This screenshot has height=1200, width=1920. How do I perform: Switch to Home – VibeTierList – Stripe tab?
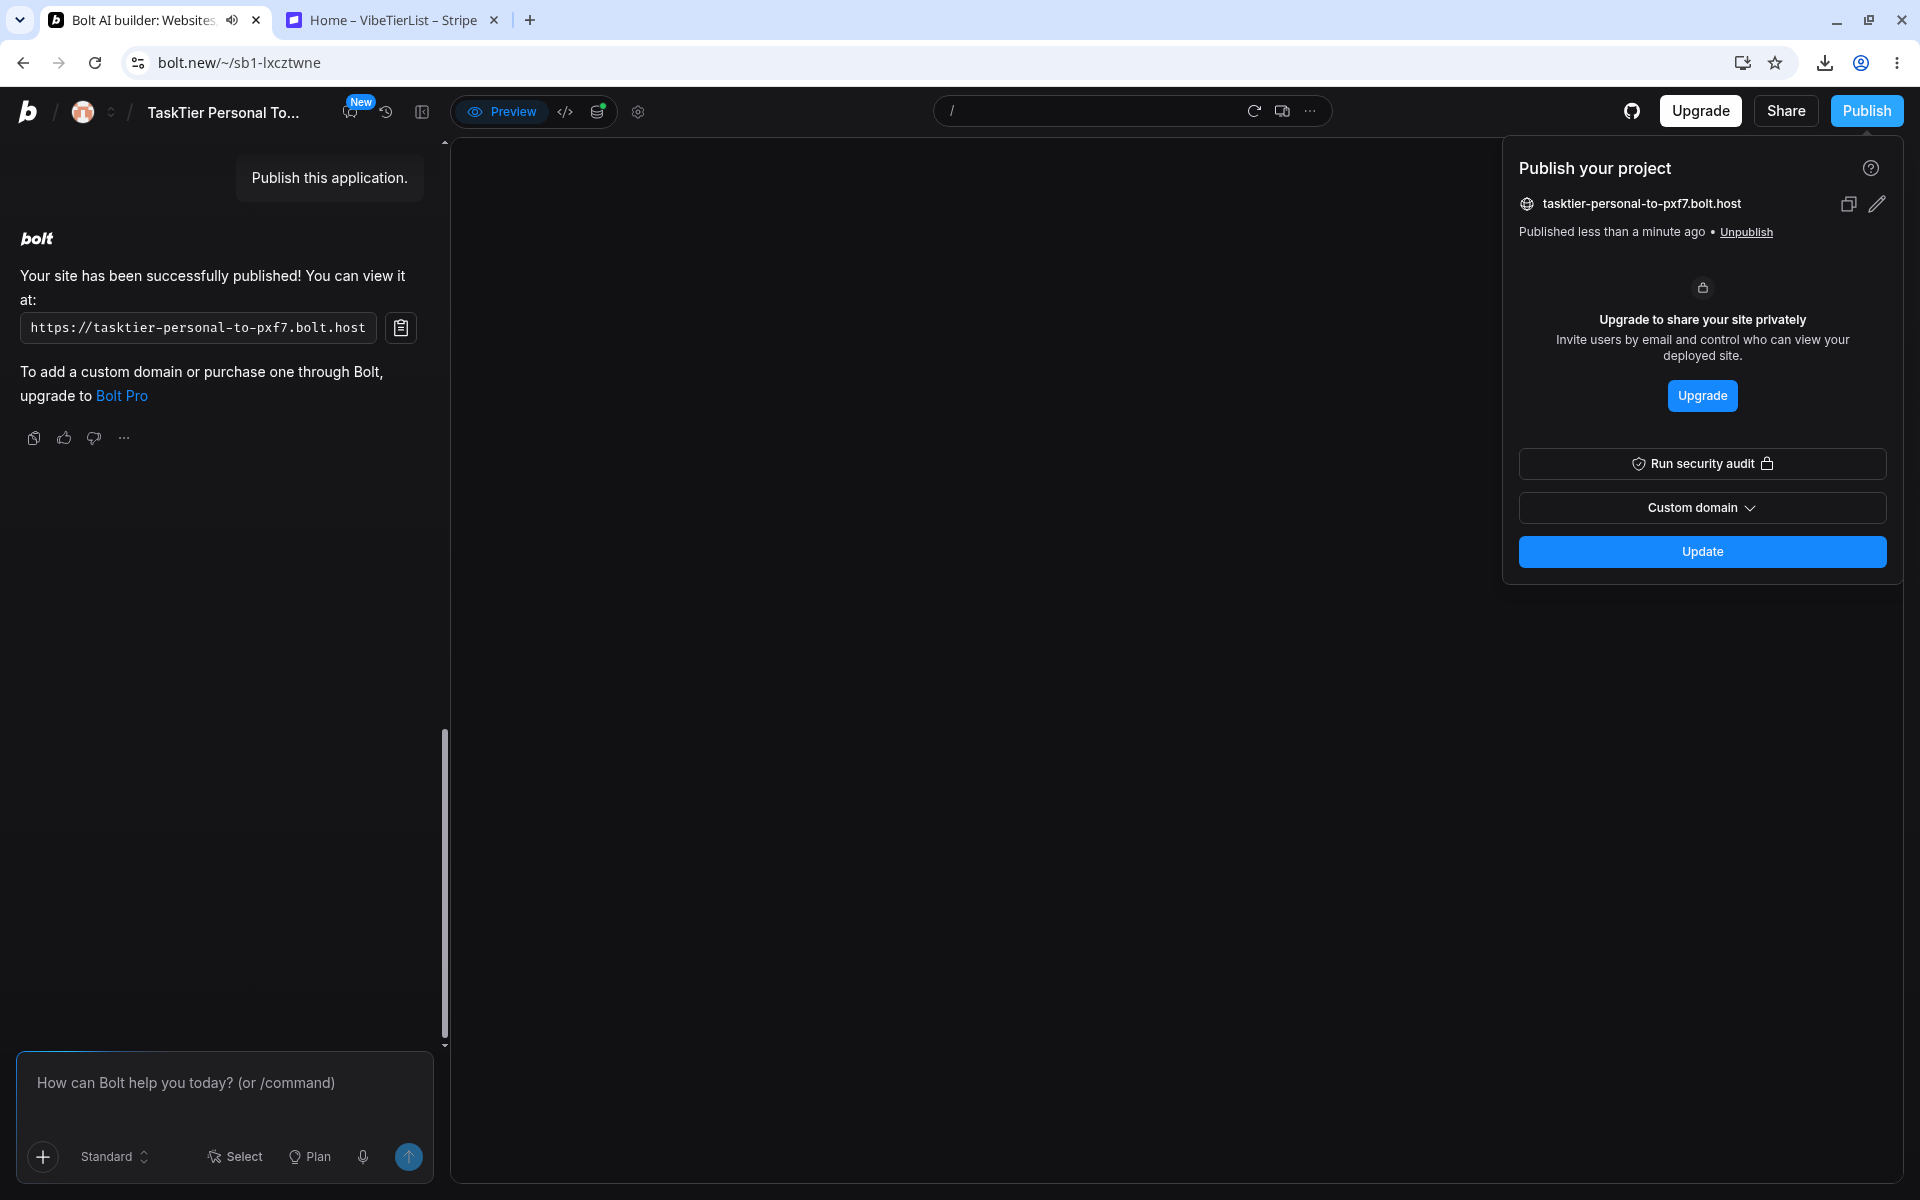click(392, 20)
